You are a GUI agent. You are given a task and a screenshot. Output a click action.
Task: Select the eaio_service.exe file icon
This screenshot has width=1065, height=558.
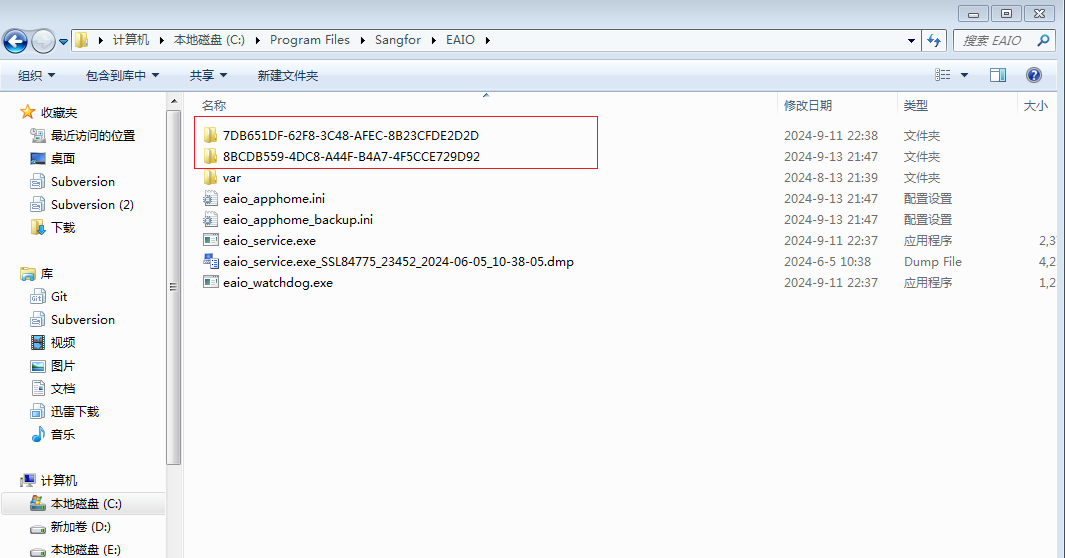coord(211,240)
